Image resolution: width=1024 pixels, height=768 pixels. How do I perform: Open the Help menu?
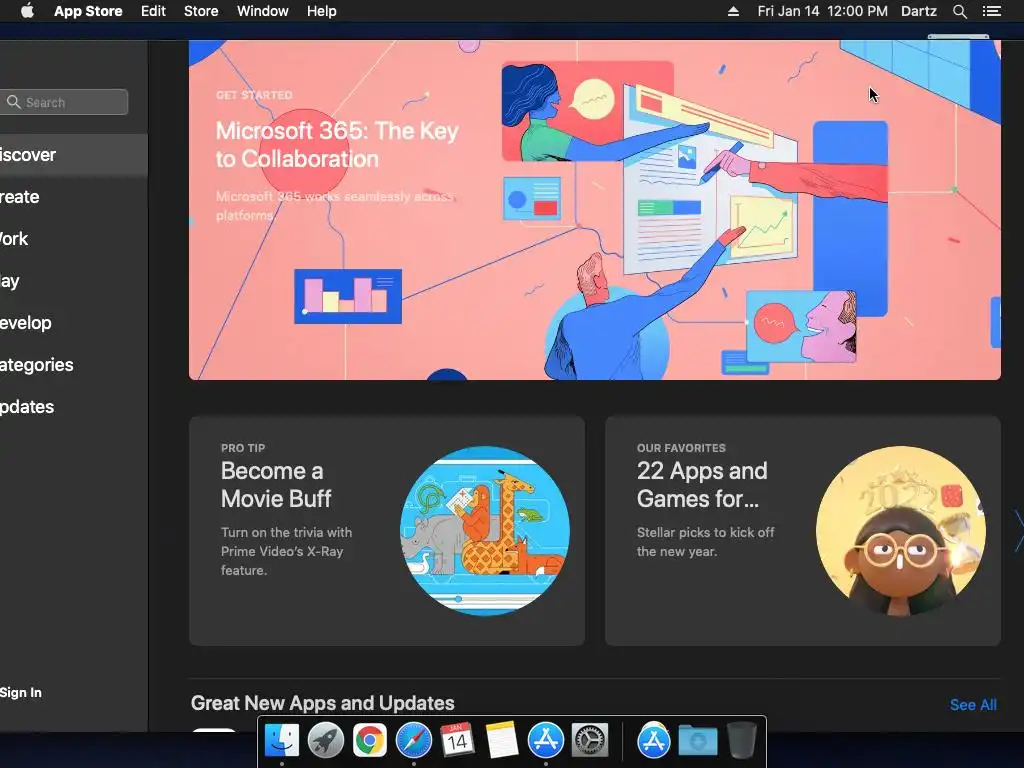coord(321,11)
